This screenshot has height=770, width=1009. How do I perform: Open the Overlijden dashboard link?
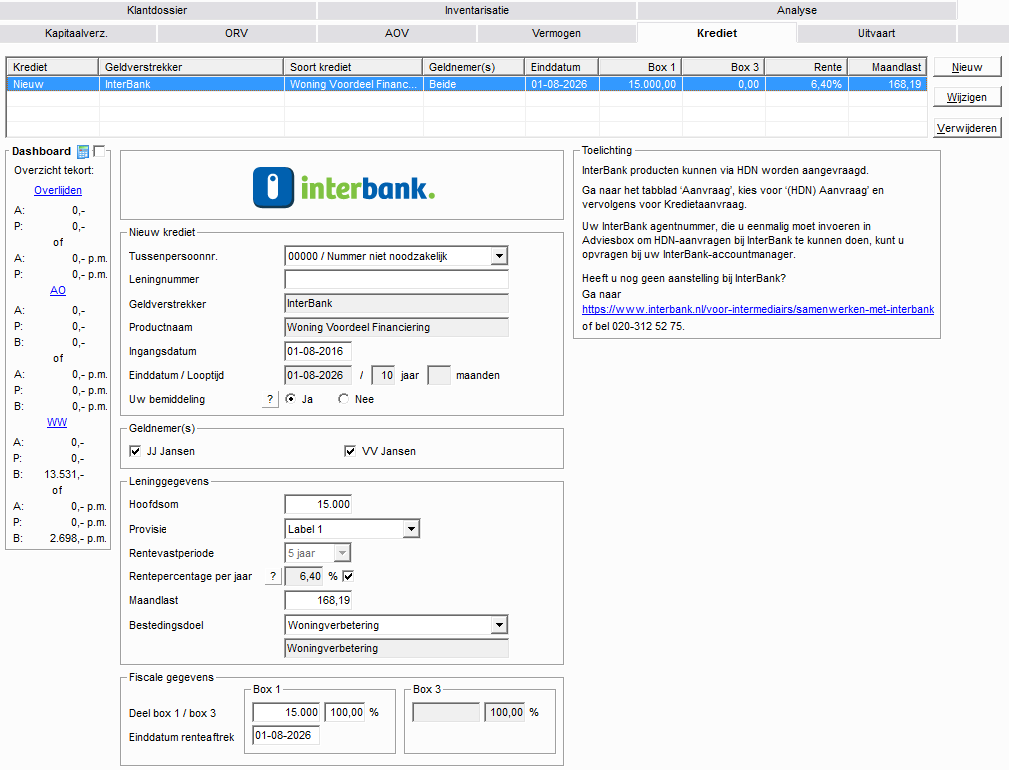tap(58, 190)
